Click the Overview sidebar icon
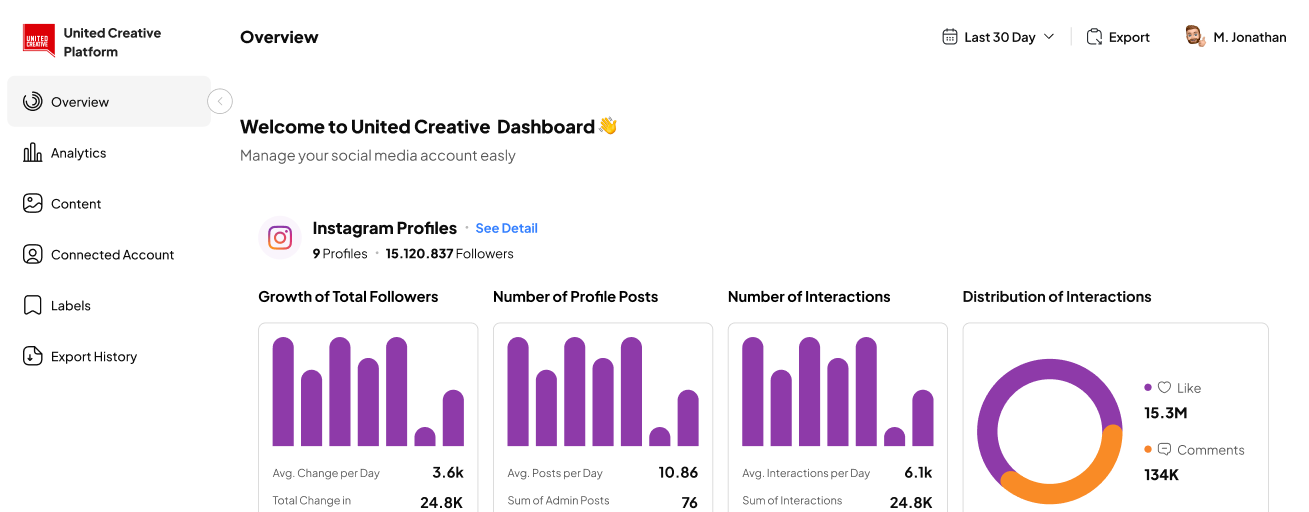 coord(32,101)
